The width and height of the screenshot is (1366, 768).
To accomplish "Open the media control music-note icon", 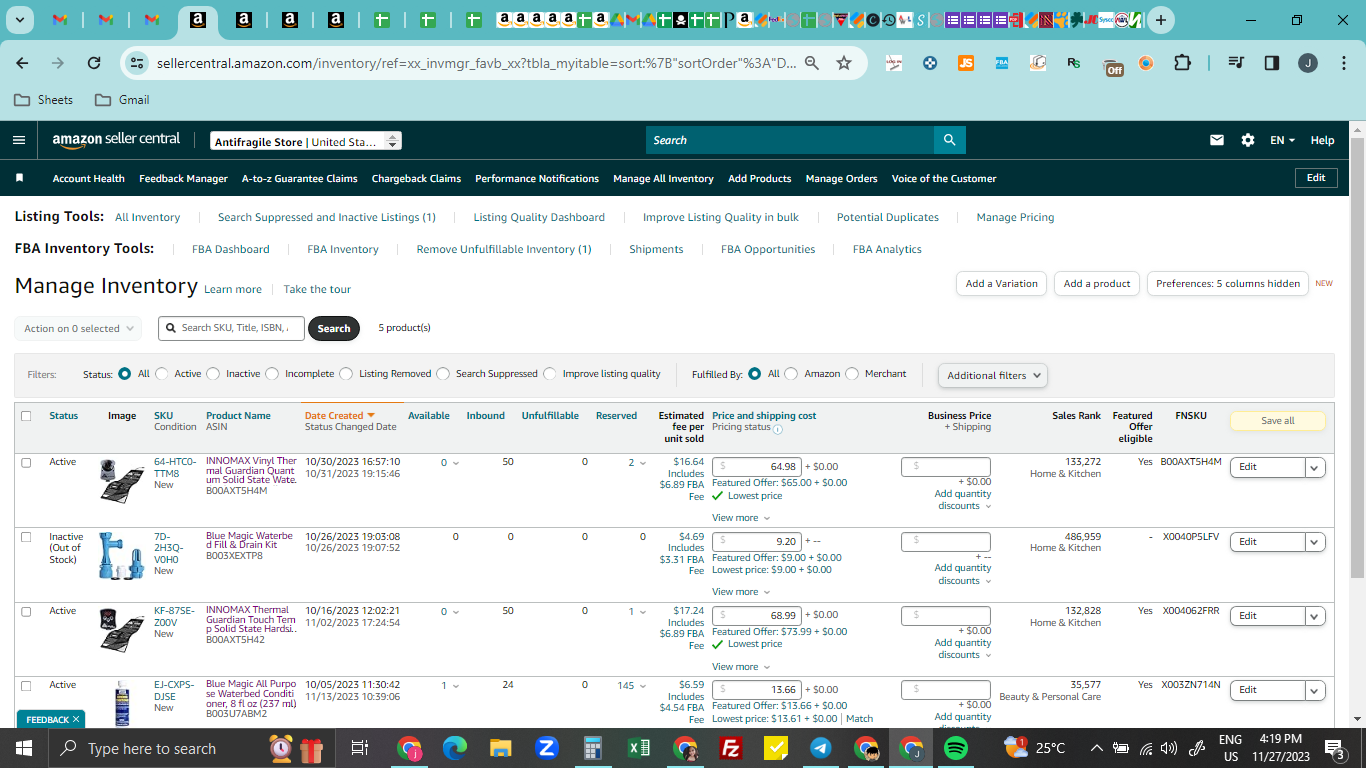I will point(1236,63).
